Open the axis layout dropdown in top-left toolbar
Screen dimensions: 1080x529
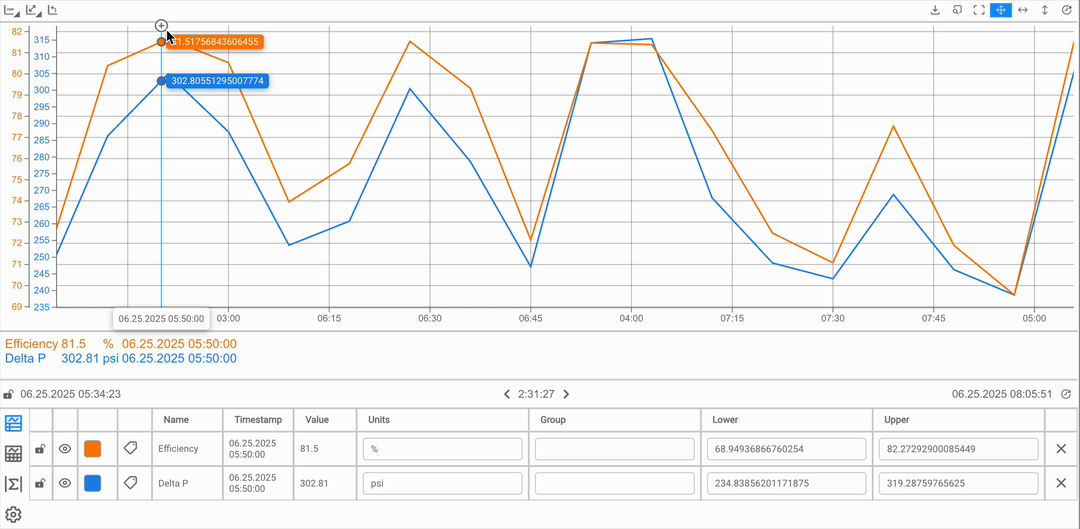11,10
